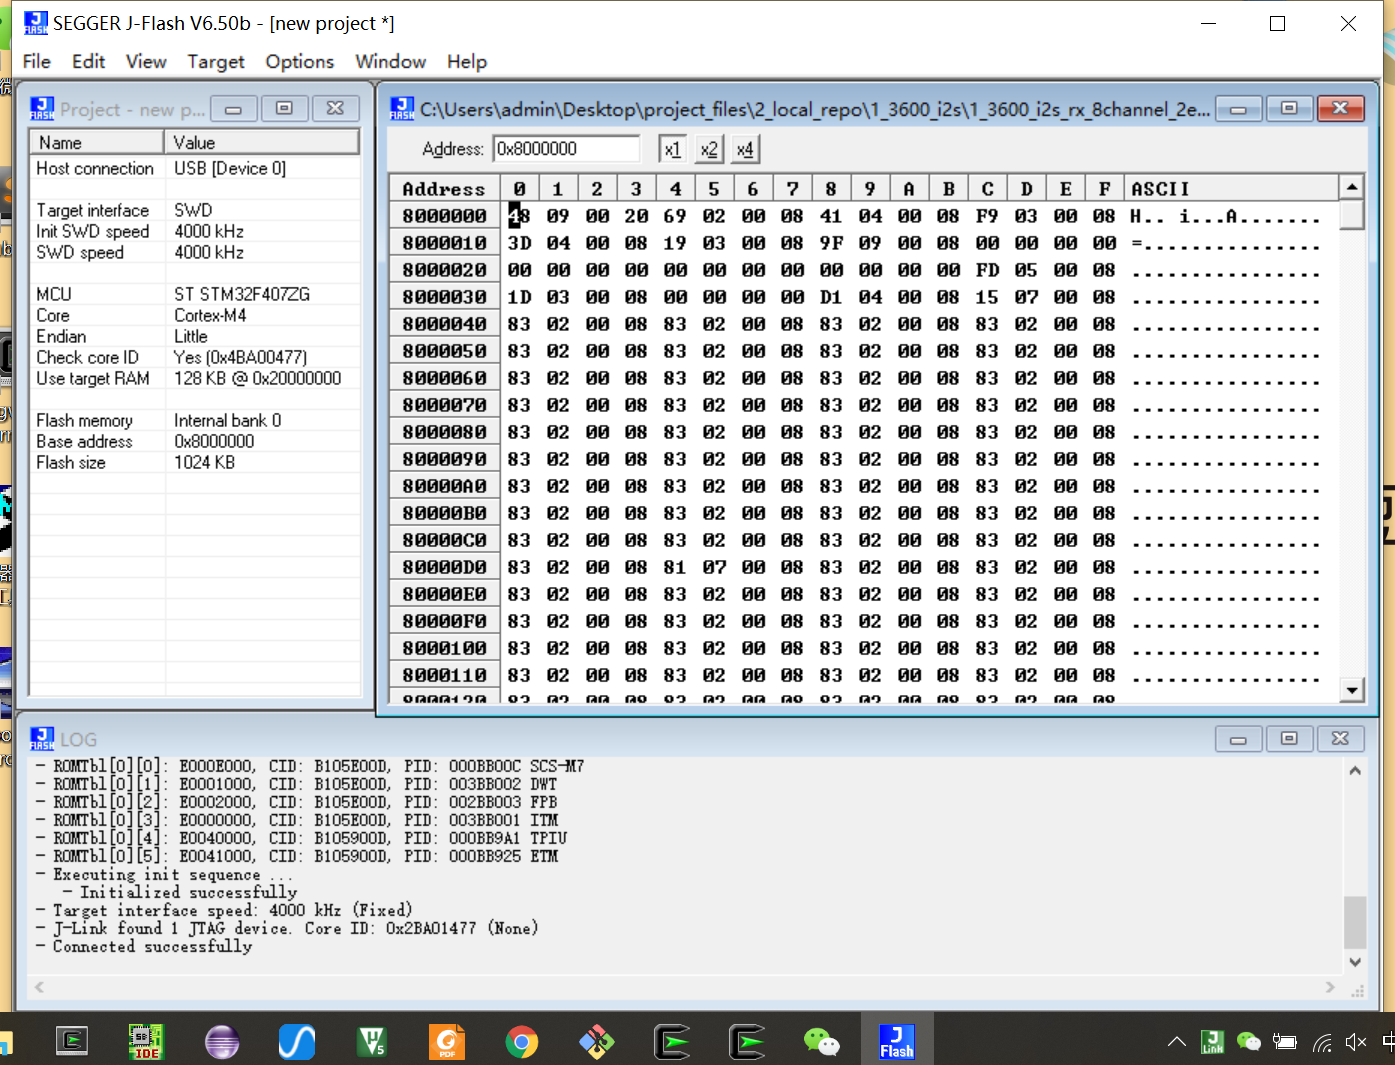Click the LOG panel scroll down arrow
The image size is (1395, 1065).
click(1355, 962)
